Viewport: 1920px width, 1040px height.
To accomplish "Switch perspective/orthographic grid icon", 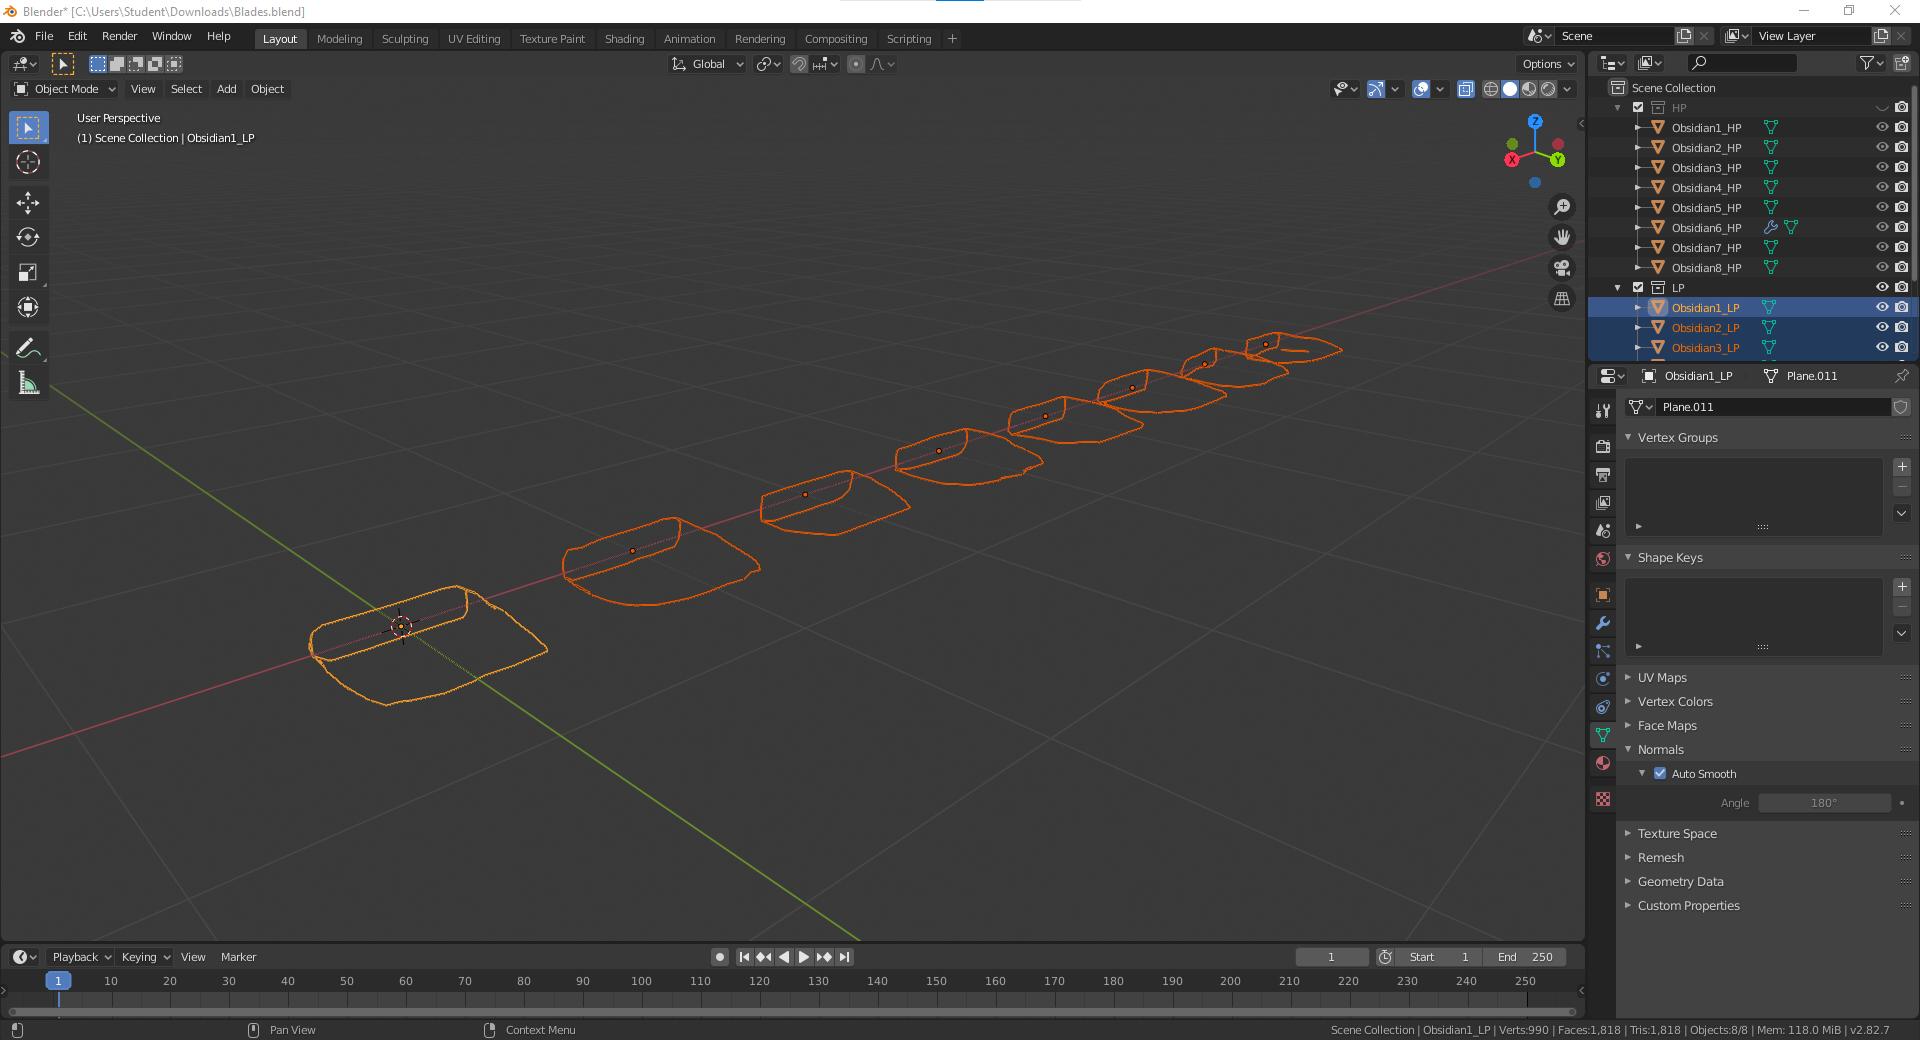I will [1562, 299].
